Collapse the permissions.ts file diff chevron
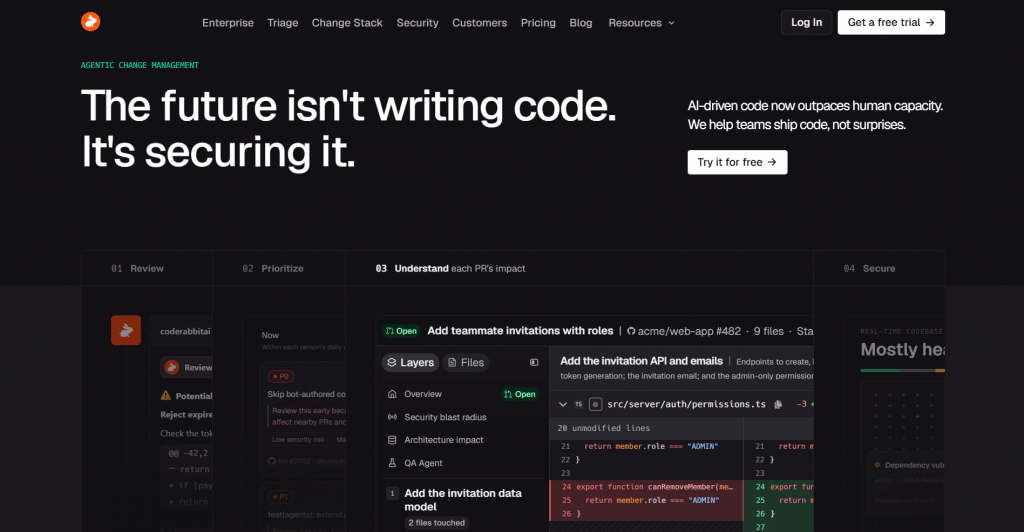Image resolution: width=1024 pixels, height=532 pixels. coord(563,405)
